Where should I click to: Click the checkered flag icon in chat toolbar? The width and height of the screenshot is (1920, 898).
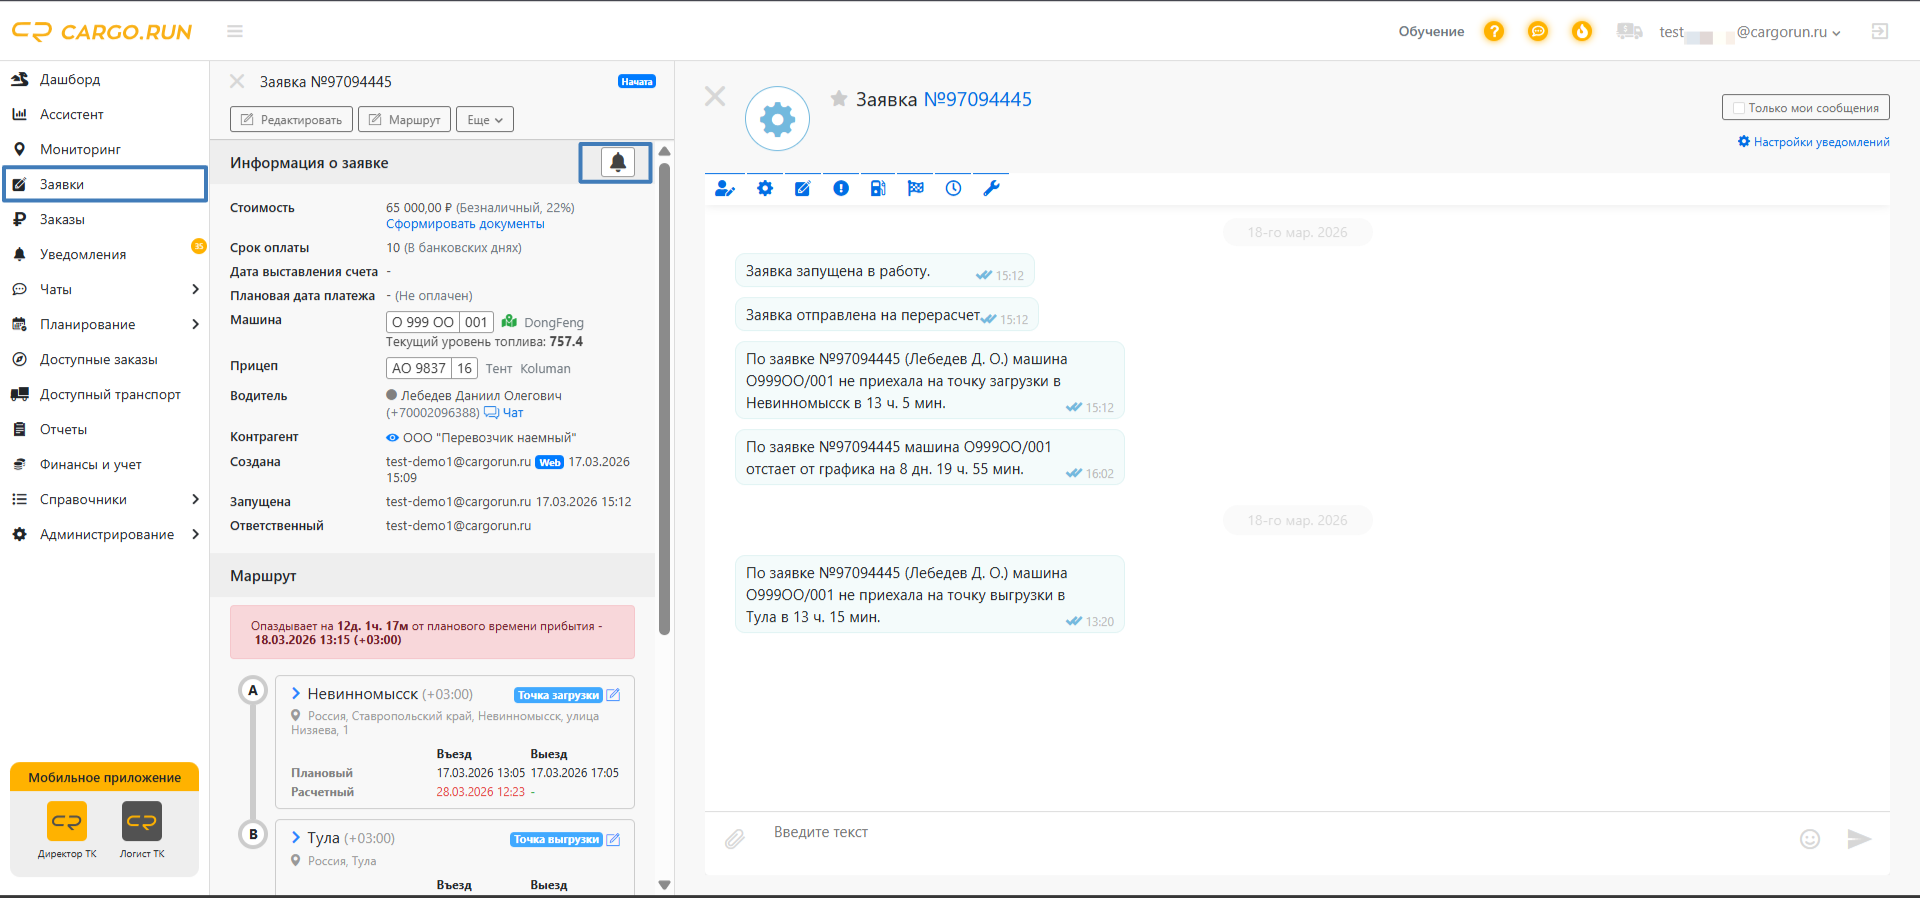(x=916, y=188)
